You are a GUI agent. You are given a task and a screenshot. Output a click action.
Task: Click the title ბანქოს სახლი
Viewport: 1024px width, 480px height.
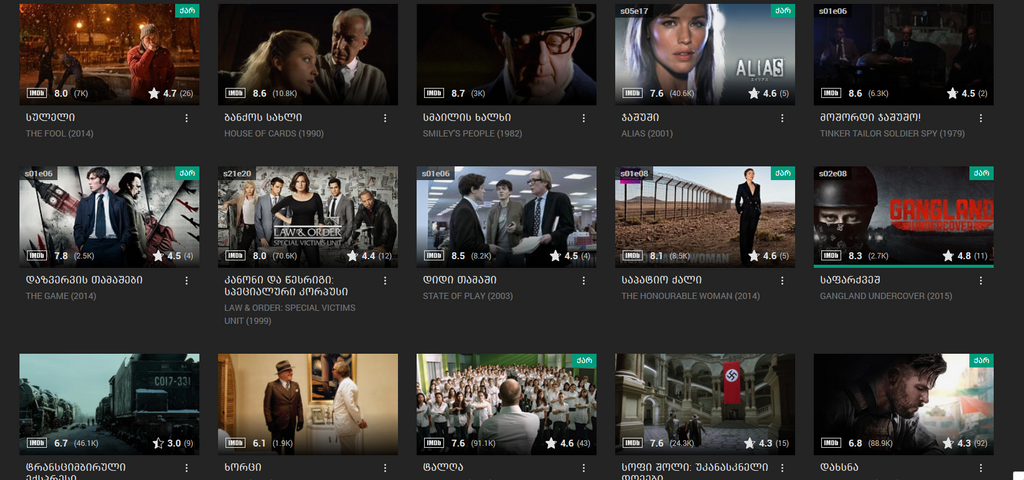263,118
